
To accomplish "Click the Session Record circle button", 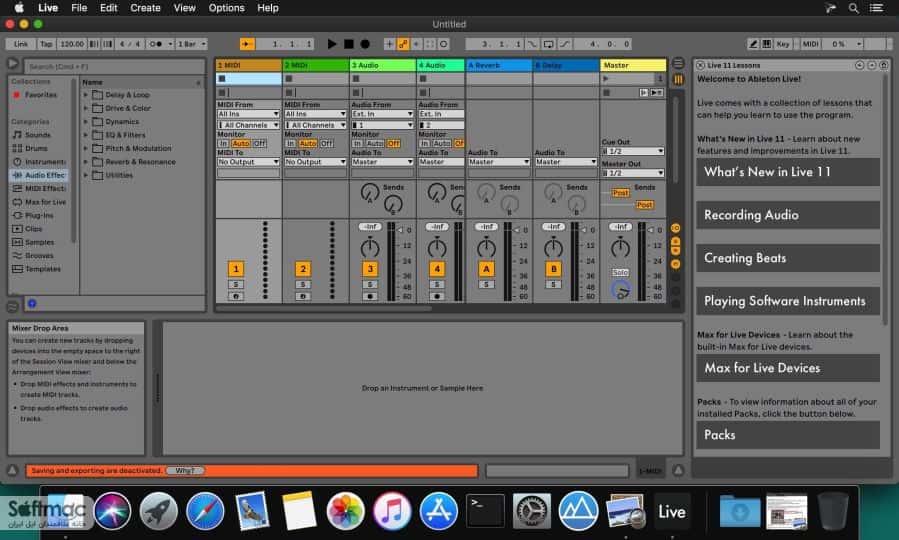I will [443, 44].
